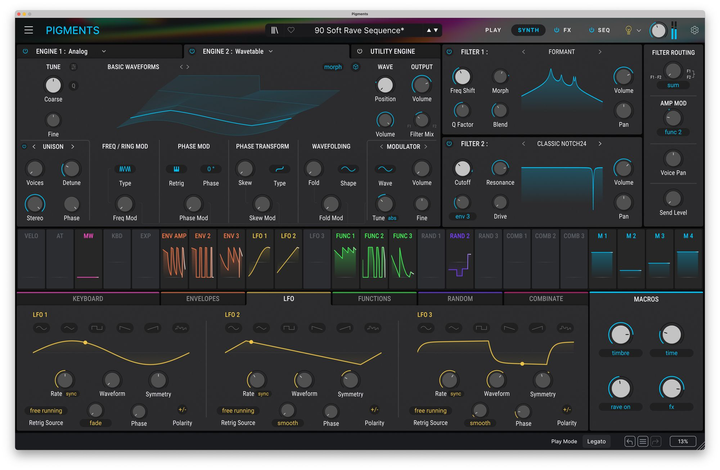The height and width of the screenshot is (470, 720).
Task: Click the Phase Mod Retrig icon
Action: (x=176, y=169)
